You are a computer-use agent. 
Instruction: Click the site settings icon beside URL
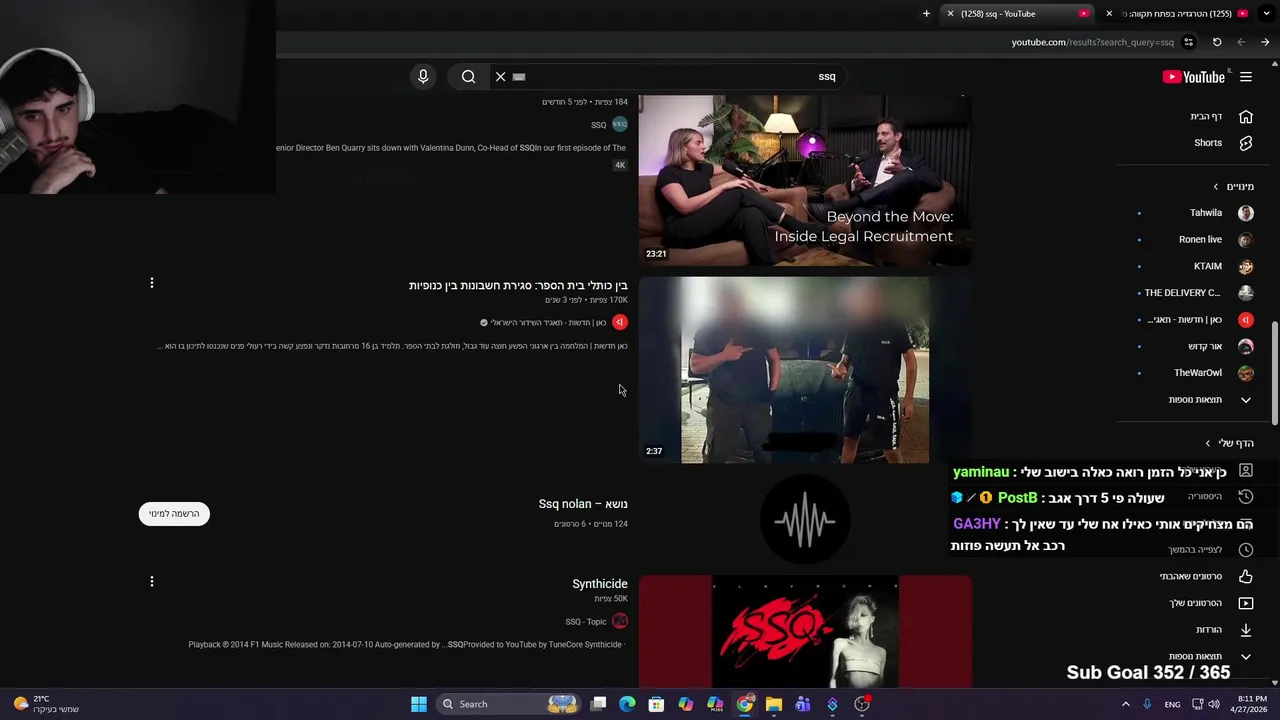(1188, 42)
